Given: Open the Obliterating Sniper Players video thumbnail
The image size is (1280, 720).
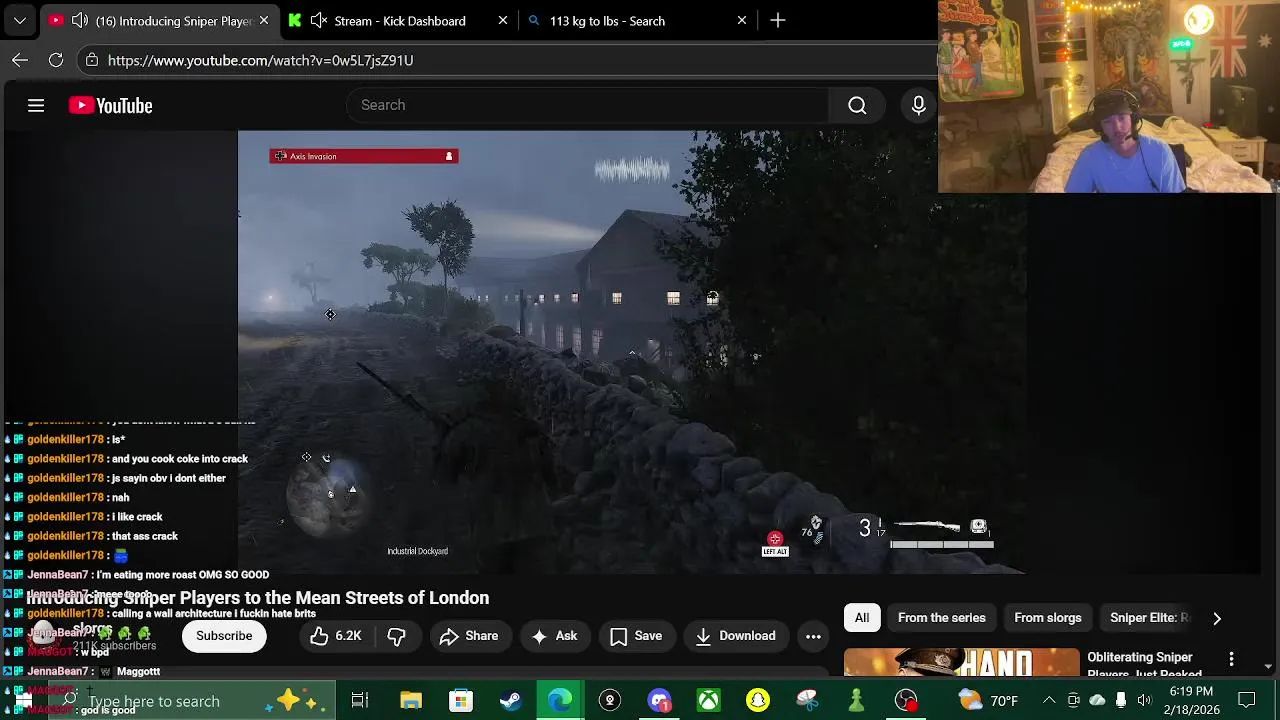Looking at the screenshot, I should (x=962, y=663).
